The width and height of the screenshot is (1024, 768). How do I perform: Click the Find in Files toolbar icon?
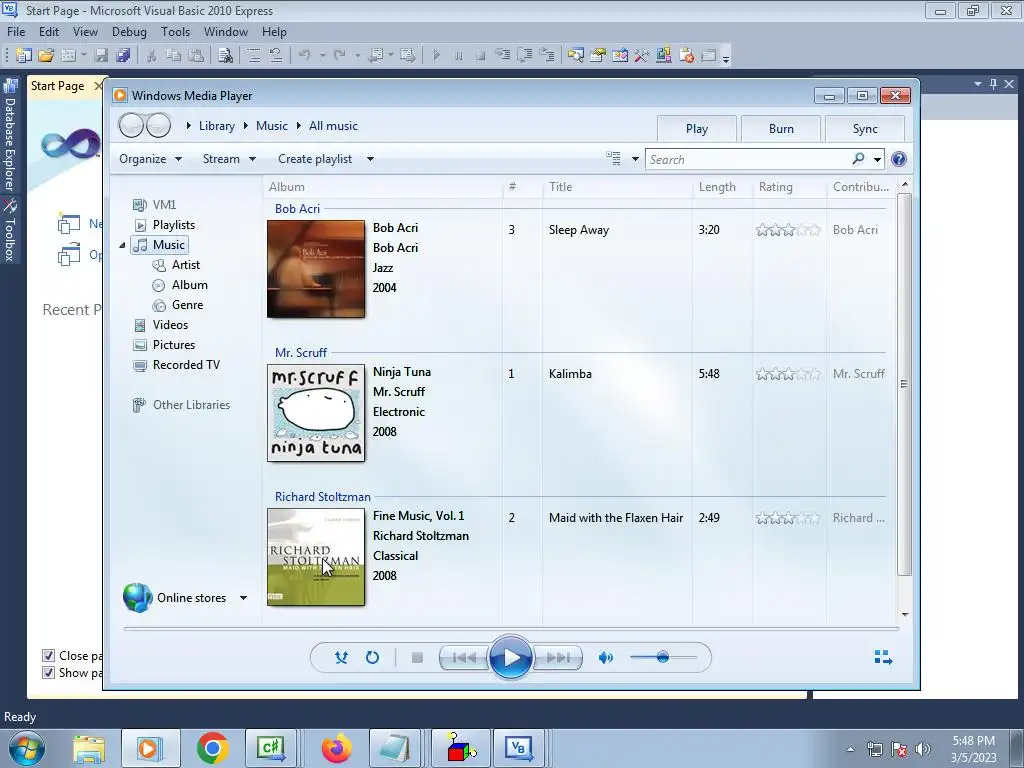225,56
